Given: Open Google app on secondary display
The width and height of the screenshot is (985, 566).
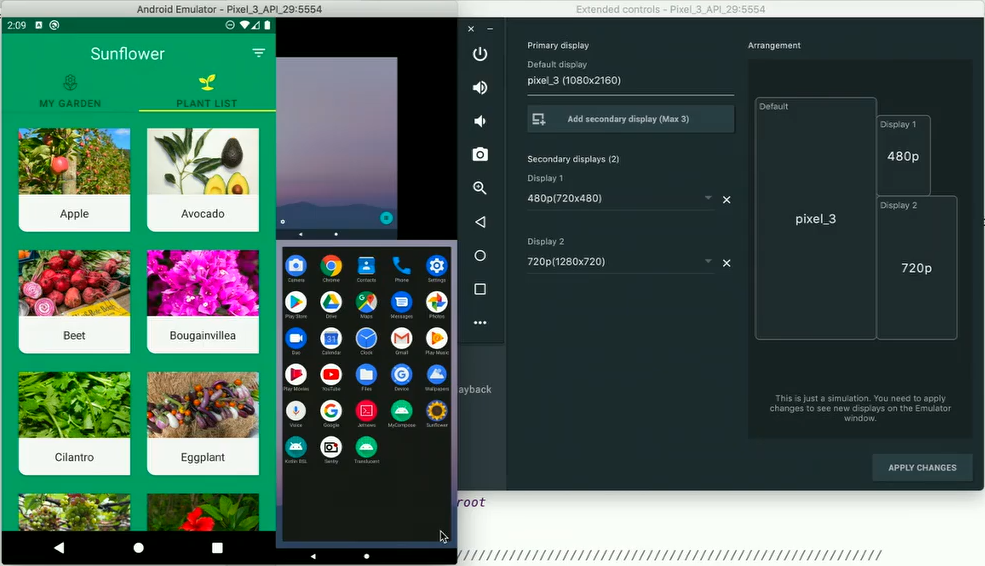Looking at the screenshot, I should 331,413.
